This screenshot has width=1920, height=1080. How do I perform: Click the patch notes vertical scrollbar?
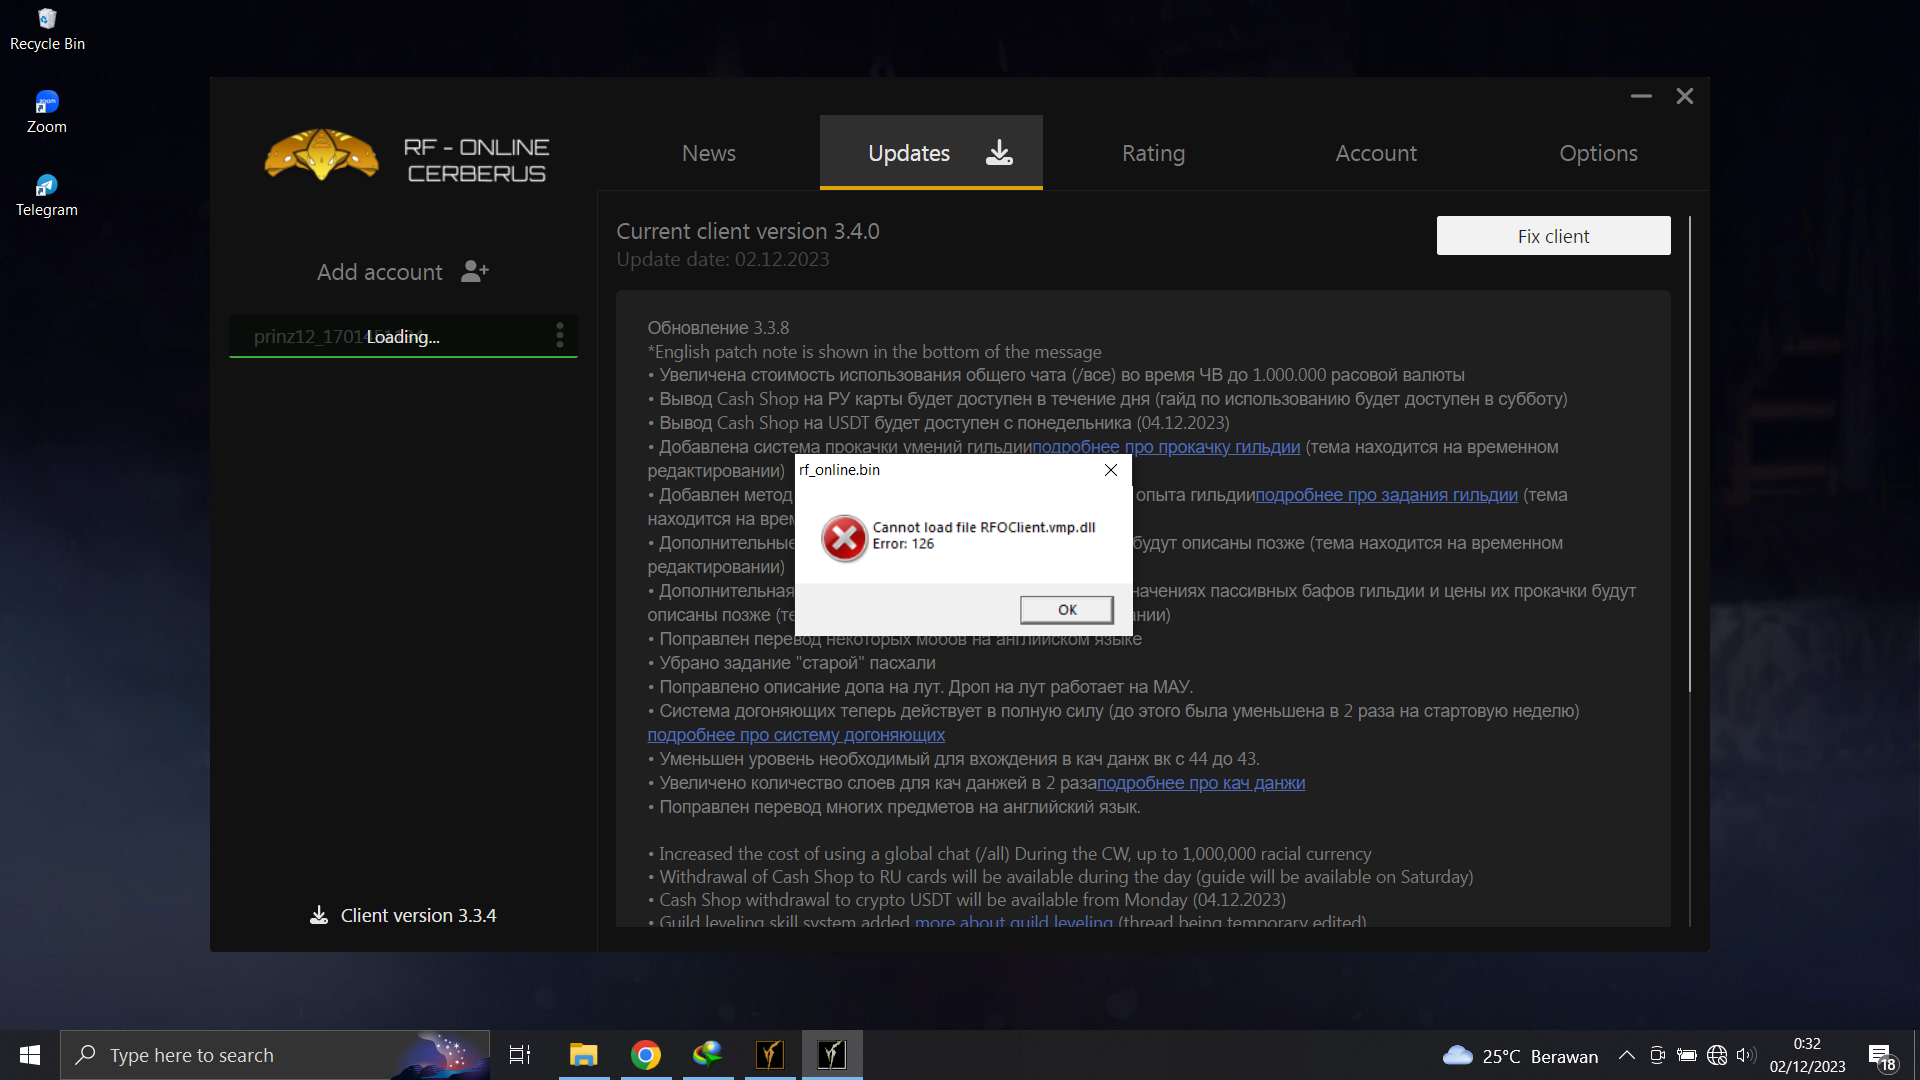[1690, 453]
